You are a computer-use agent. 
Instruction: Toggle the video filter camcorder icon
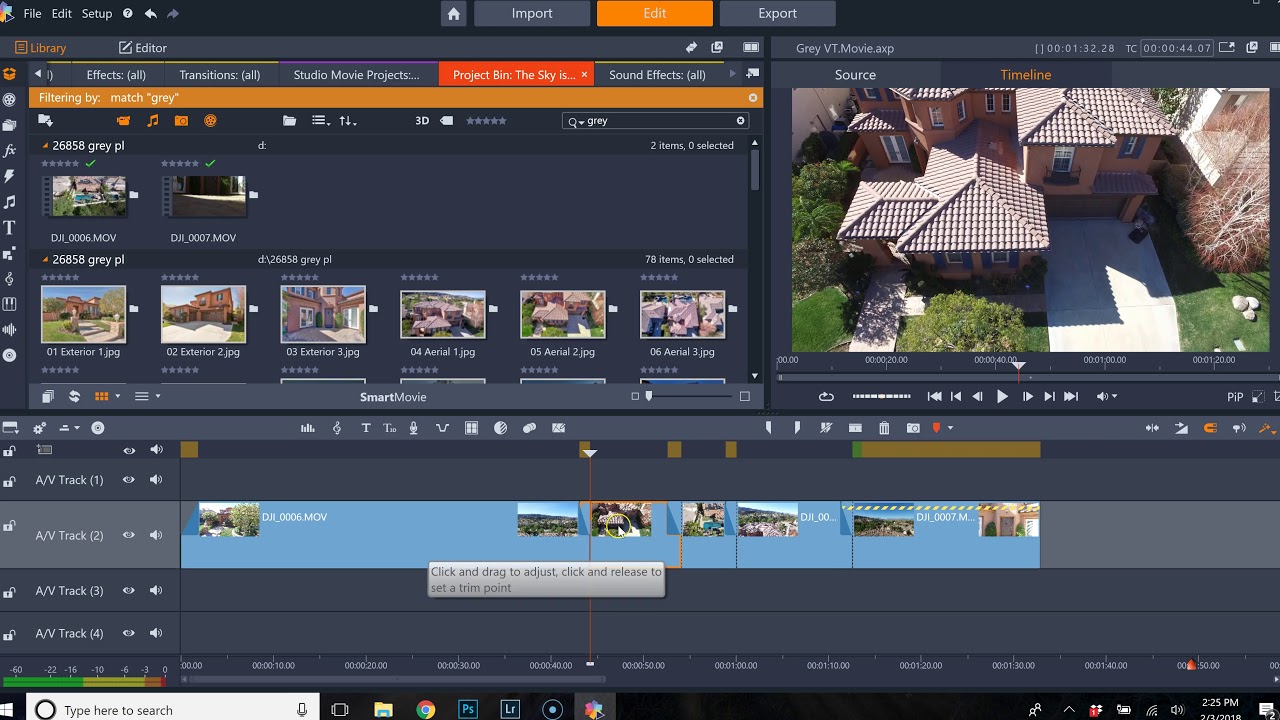pyautogui.click(x=123, y=121)
